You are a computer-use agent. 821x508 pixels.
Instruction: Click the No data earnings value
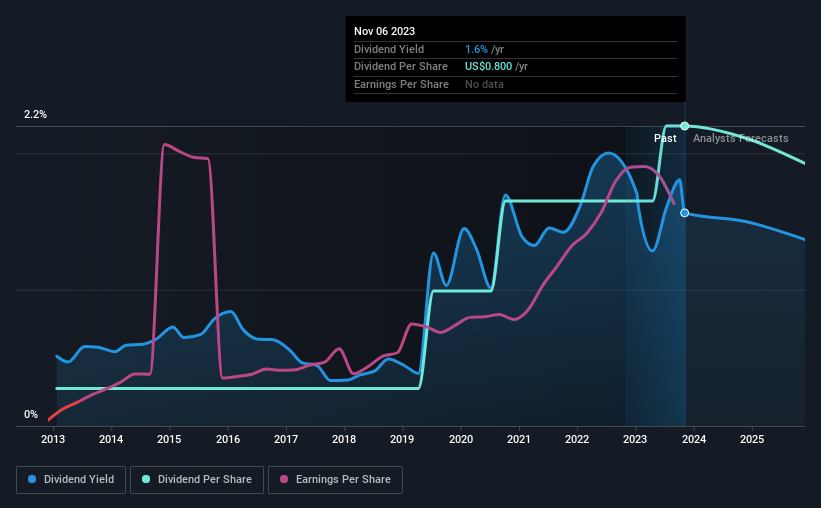coord(484,84)
